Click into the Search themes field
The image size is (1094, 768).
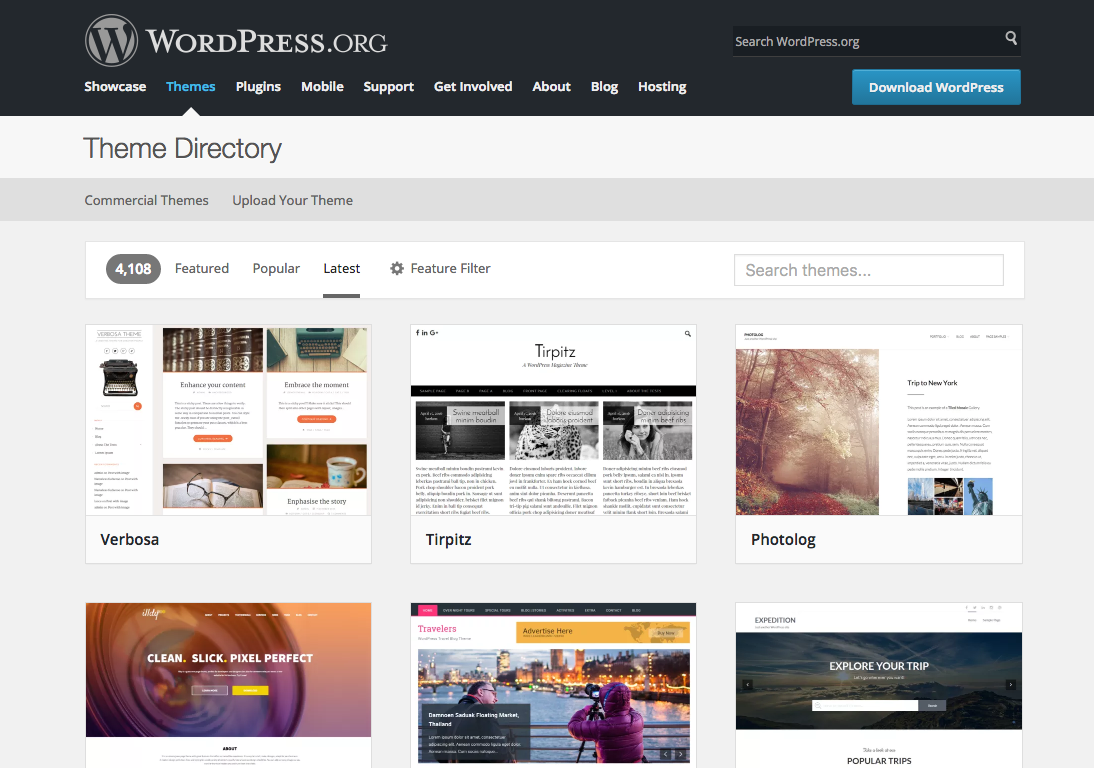point(869,270)
